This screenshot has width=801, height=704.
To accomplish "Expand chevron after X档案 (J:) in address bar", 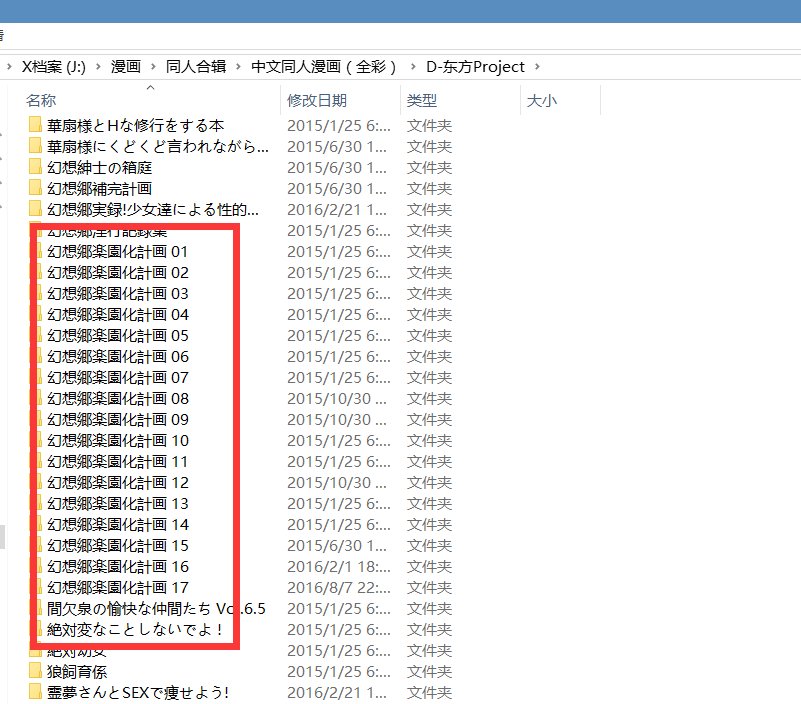I will click(x=97, y=67).
